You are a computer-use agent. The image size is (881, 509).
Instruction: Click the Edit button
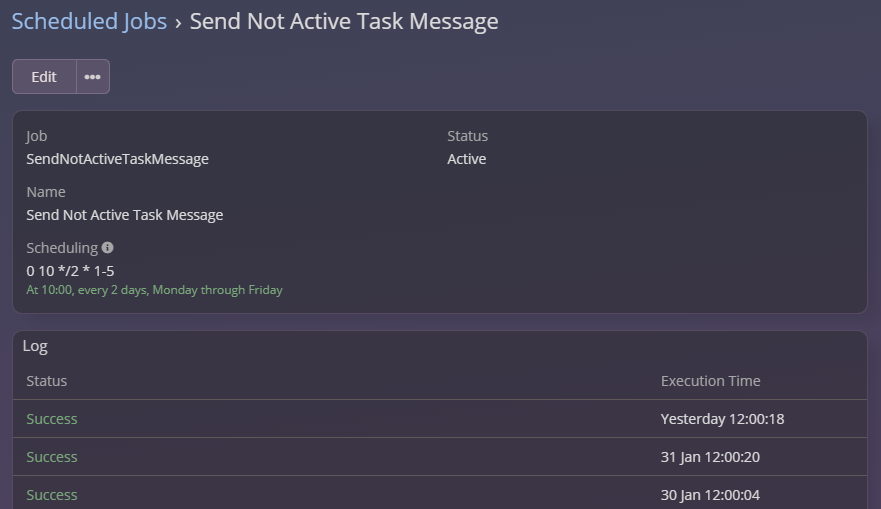(x=44, y=77)
